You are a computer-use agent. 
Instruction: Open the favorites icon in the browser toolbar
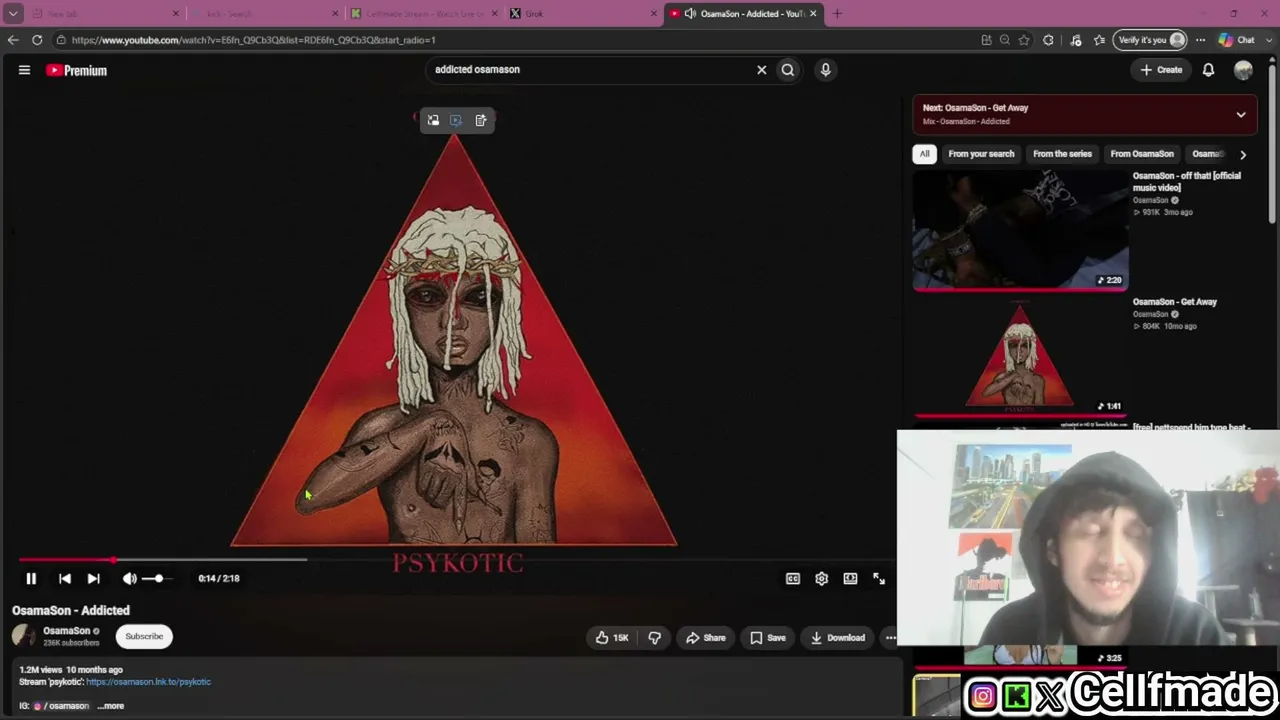tap(1100, 40)
